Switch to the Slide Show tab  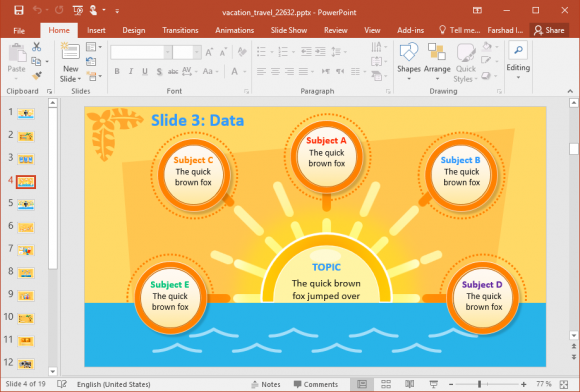coord(289,30)
